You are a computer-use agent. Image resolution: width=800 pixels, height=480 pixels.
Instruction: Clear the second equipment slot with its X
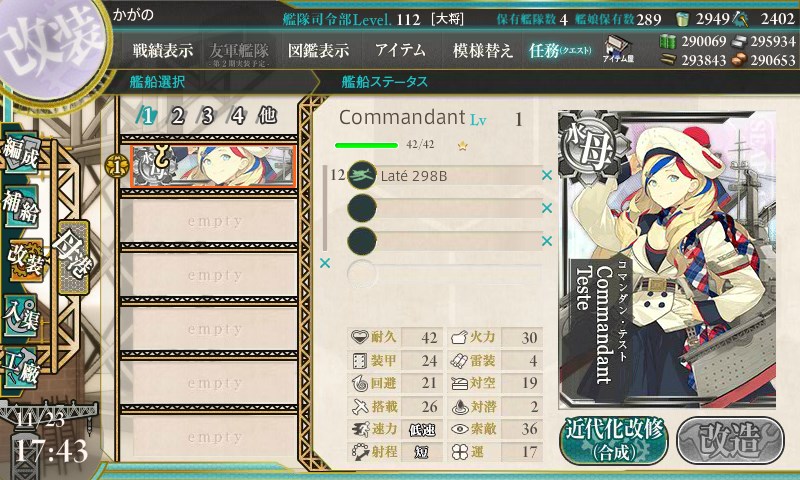click(x=547, y=208)
